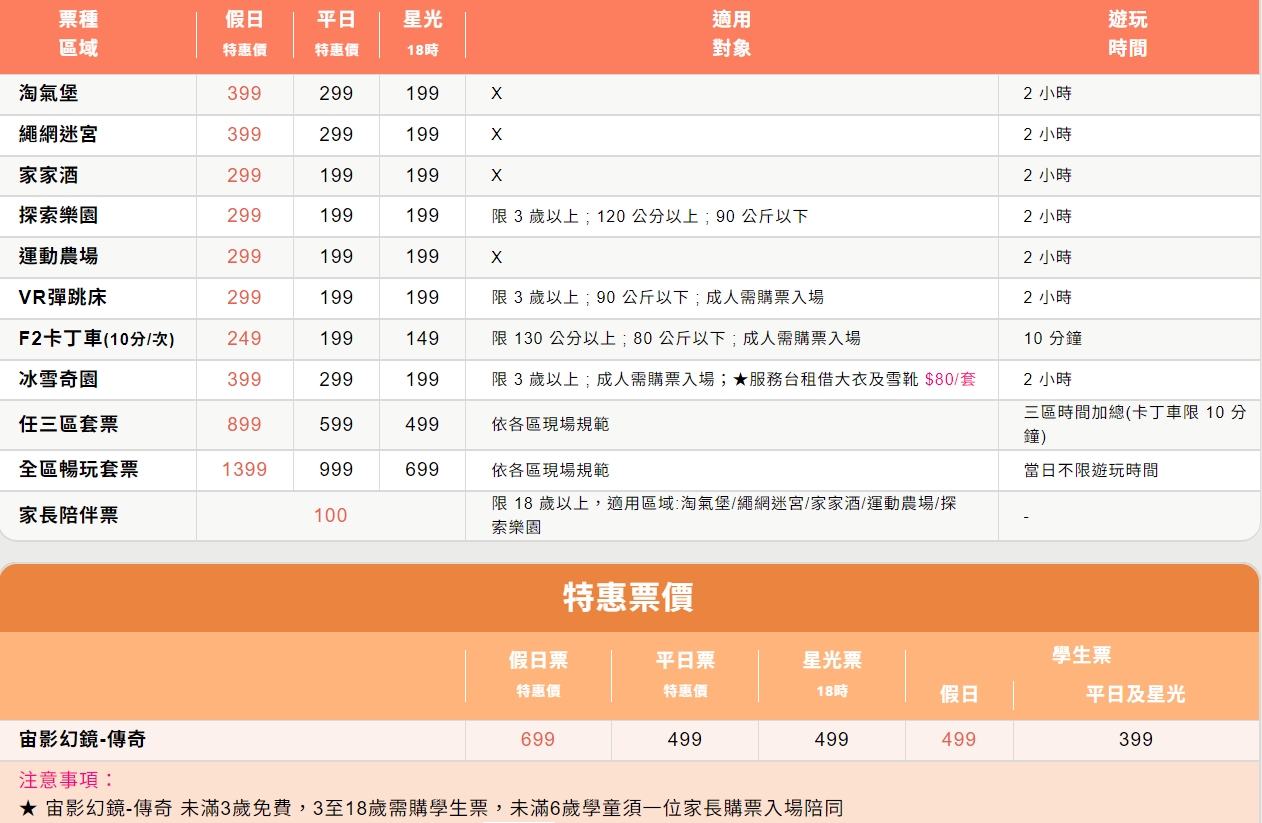
Task: Click the 淘氣堡 ticket row label
Action: coord(48,94)
